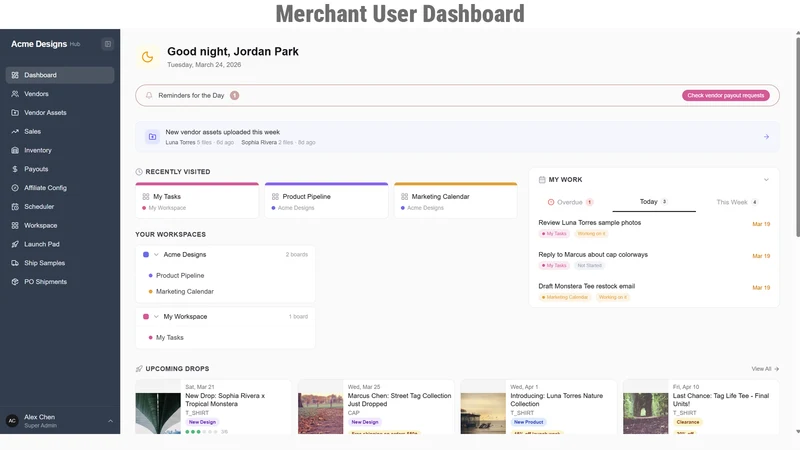Viewport: 800px width, 450px height.
Task: Click the Scheduler calendar icon
Action: (x=15, y=207)
